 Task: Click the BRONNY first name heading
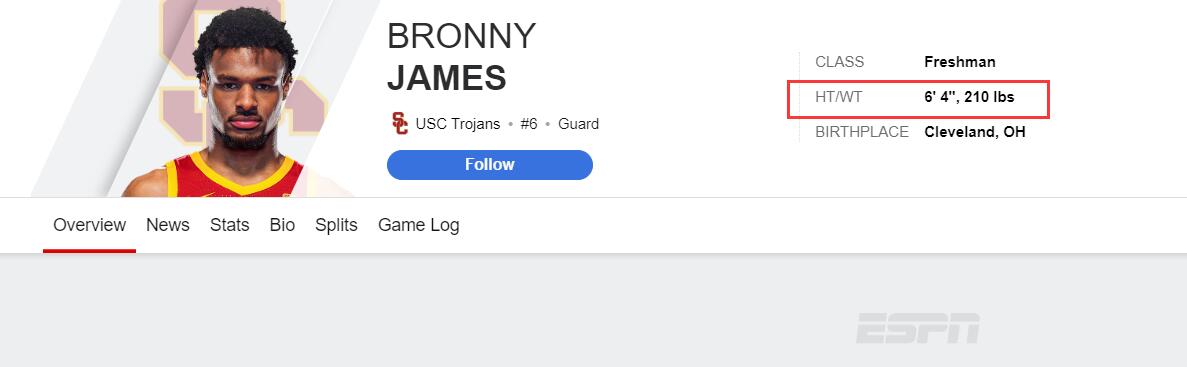[x=461, y=36]
